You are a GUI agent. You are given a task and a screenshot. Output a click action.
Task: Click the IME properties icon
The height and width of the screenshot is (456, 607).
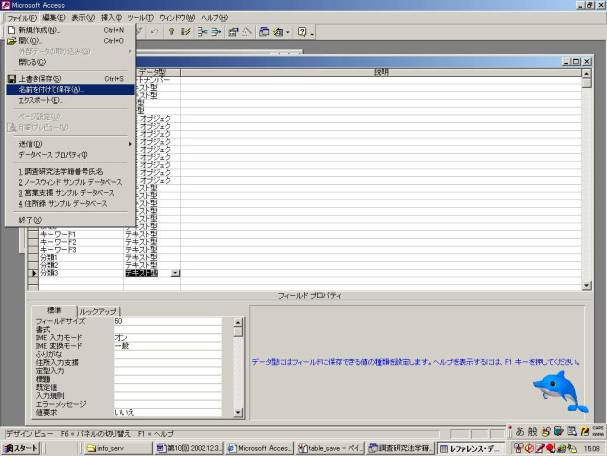click(572, 431)
